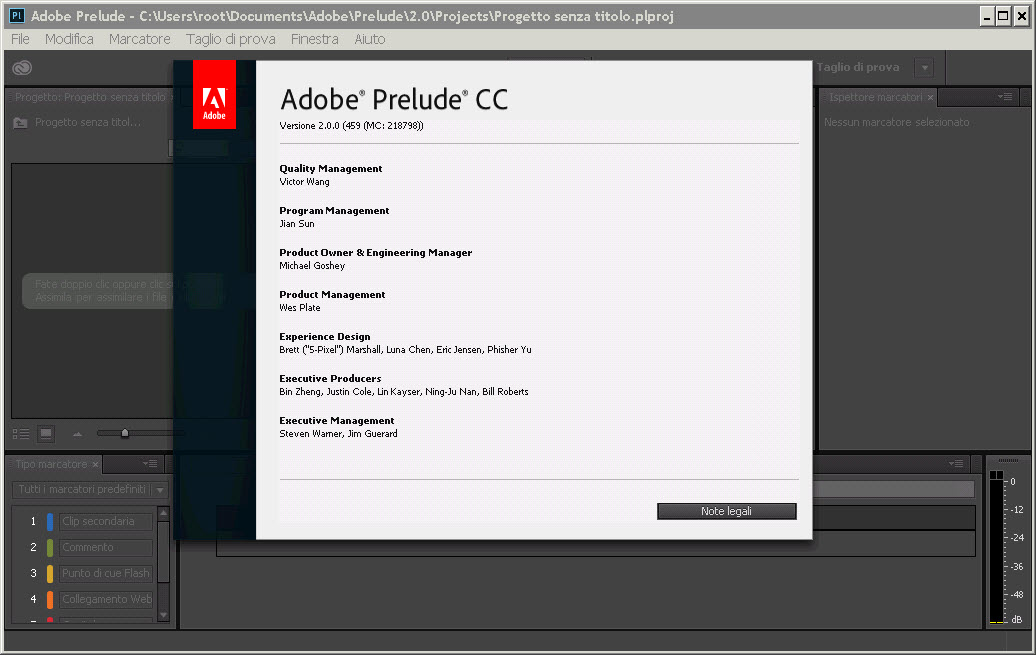The width and height of the screenshot is (1036, 655).
Task: Open the Taglio di prova workspace dropdown arrow
Action: 924,67
